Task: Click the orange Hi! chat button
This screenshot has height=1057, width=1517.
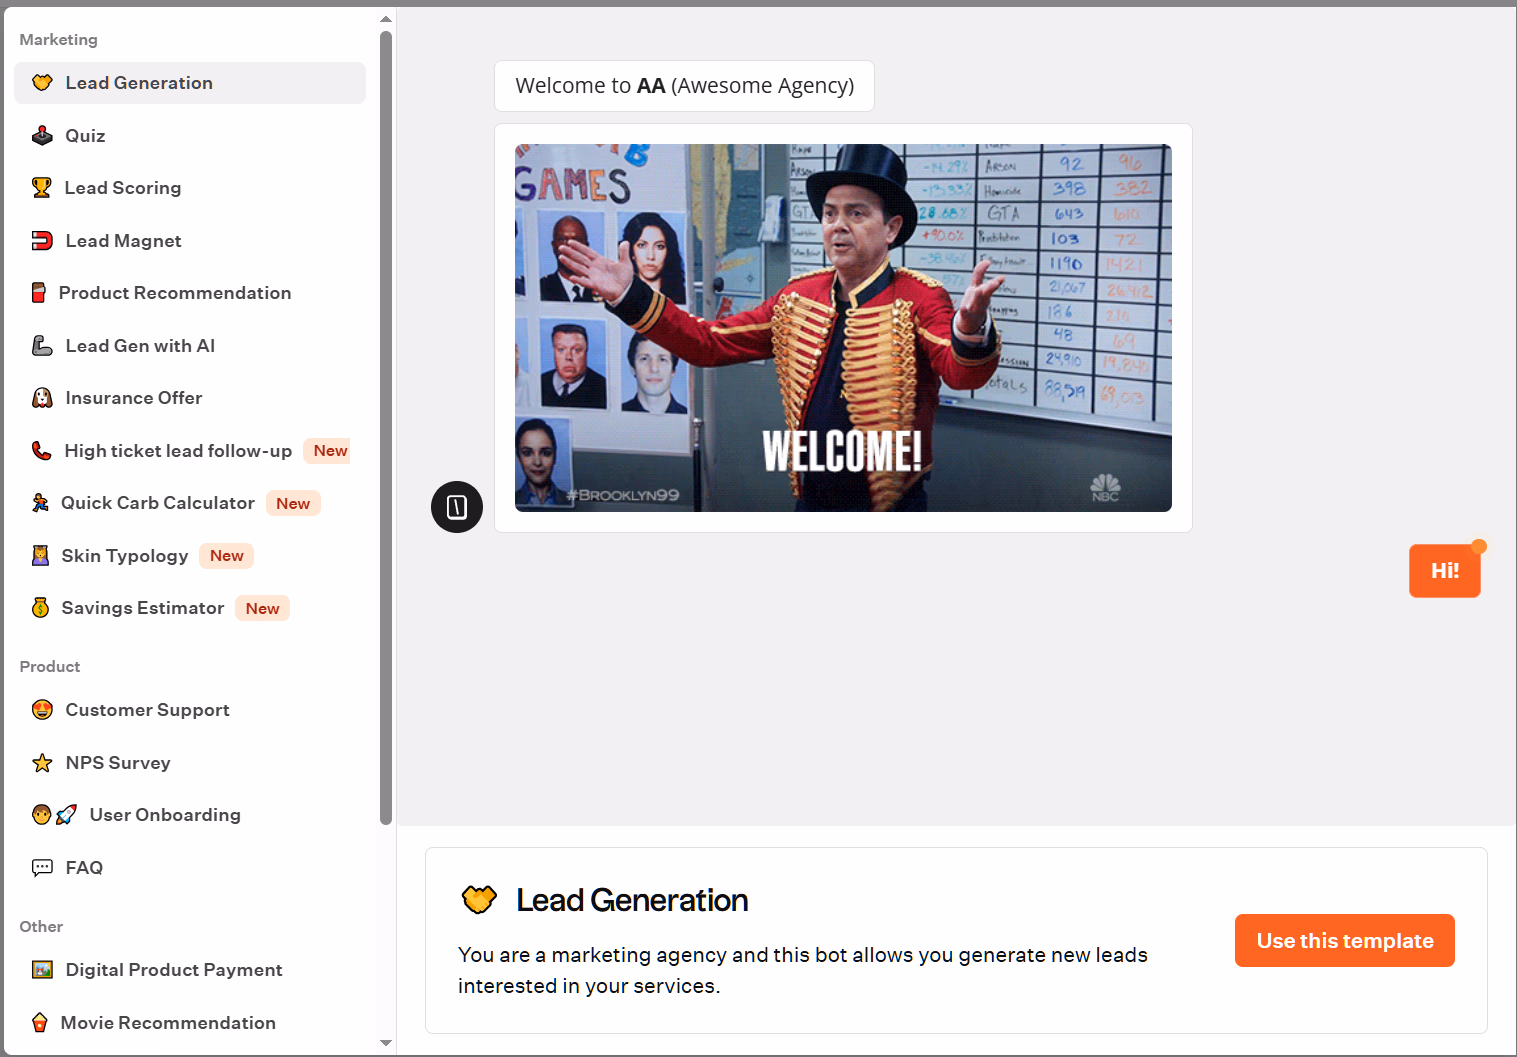Action: [1444, 571]
